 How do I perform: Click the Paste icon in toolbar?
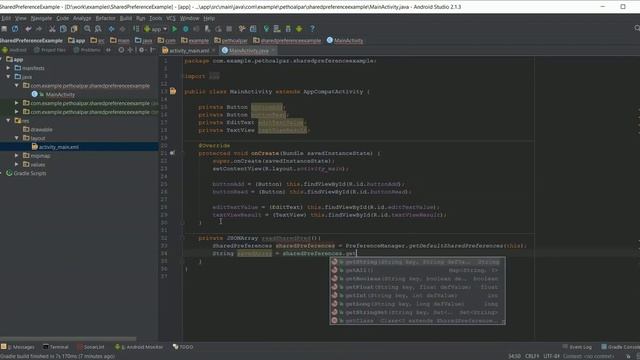pos(74,29)
